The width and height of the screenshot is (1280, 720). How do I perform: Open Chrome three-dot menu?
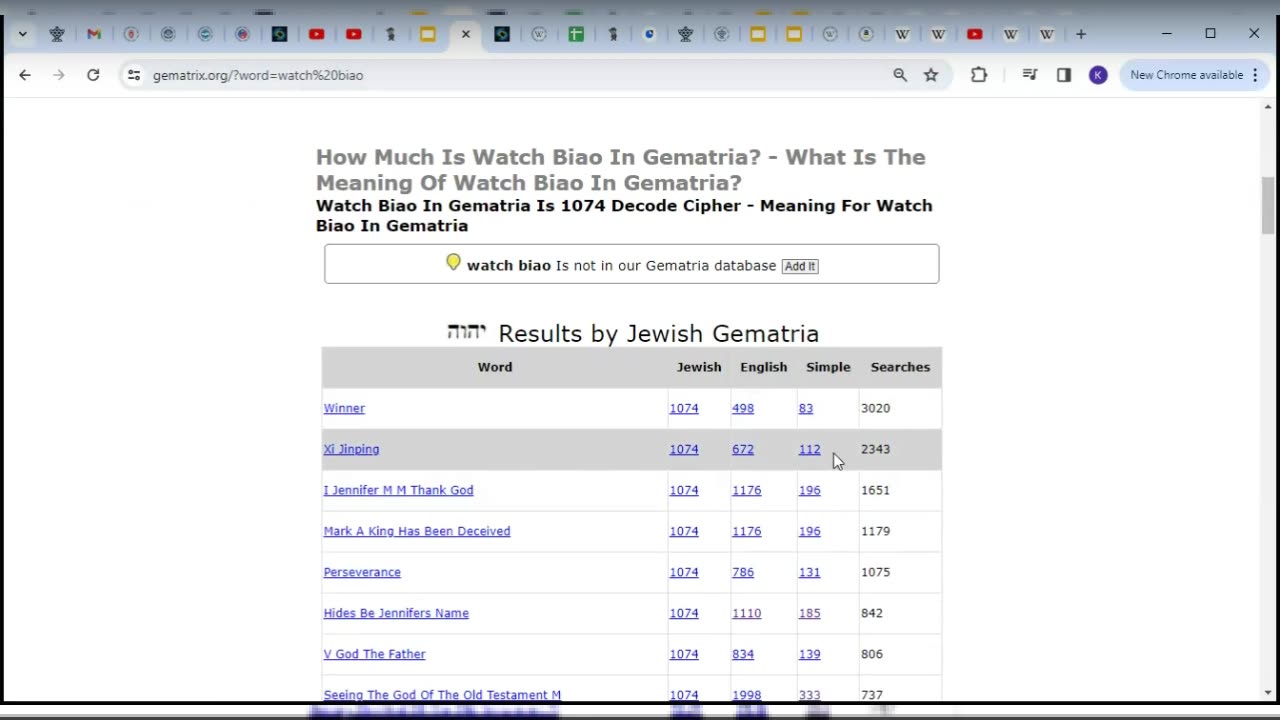1255,75
